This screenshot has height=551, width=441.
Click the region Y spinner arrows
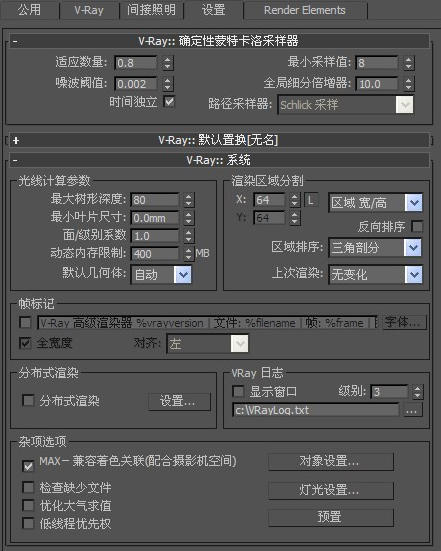[x=295, y=218]
